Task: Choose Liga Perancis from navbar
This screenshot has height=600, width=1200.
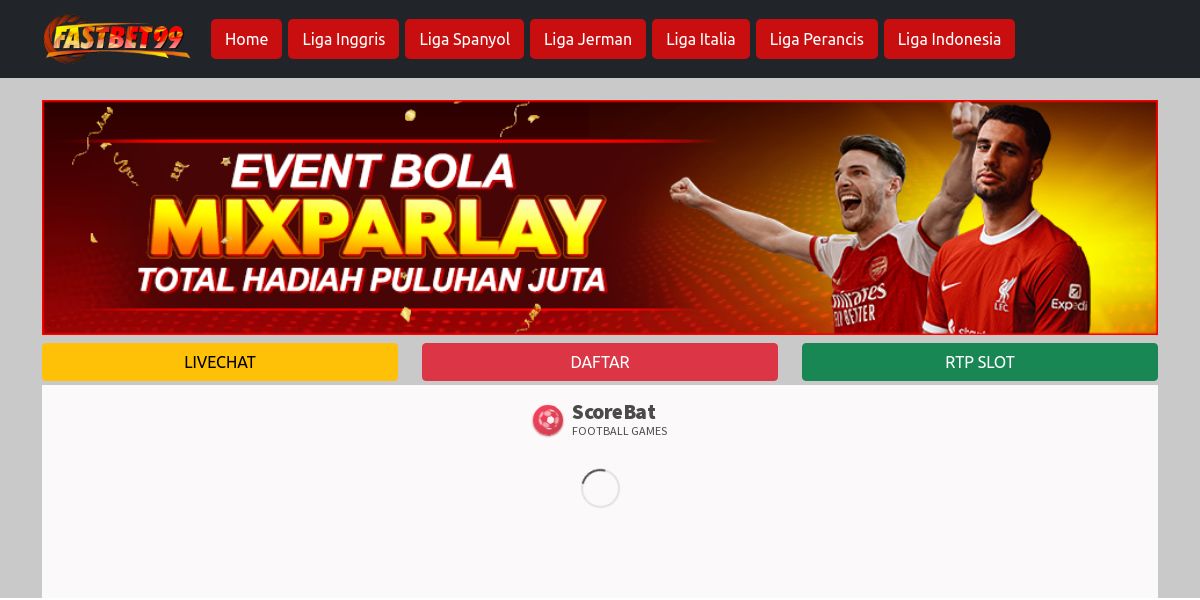Action: [x=817, y=39]
